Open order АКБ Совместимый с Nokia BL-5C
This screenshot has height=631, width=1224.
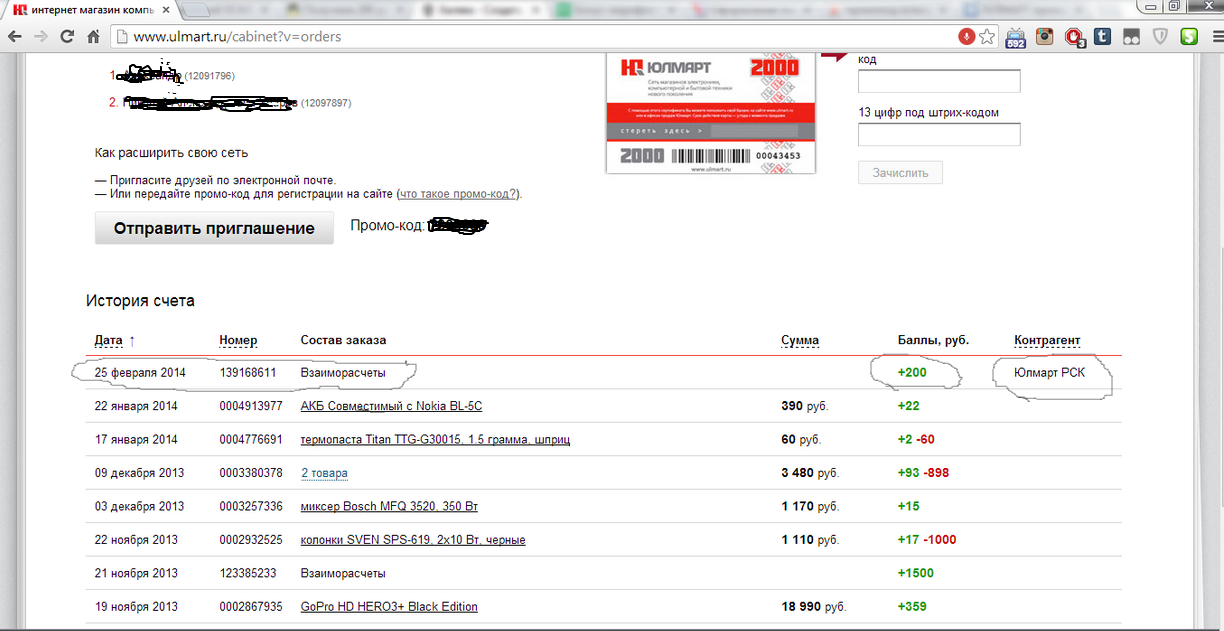tap(391, 406)
